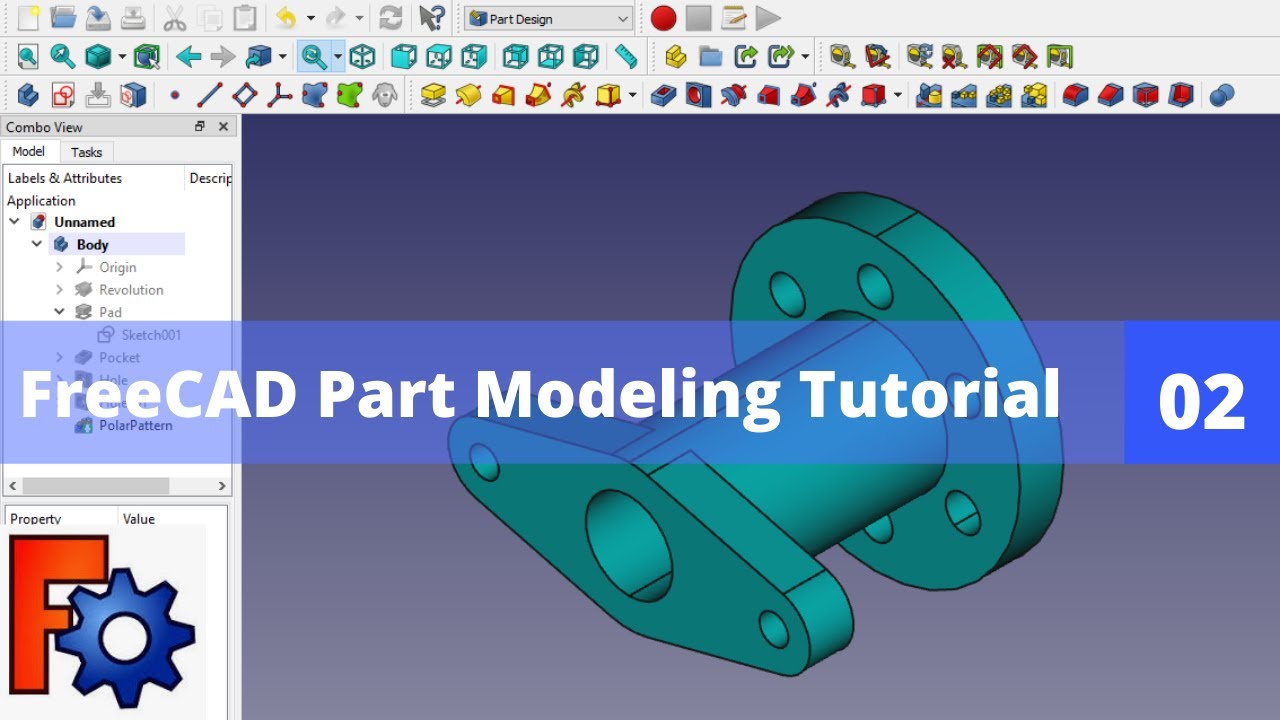This screenshot has width=1280, height=720.
Task: Click the Mirrored feature icon
Action: tap(929, 96)
